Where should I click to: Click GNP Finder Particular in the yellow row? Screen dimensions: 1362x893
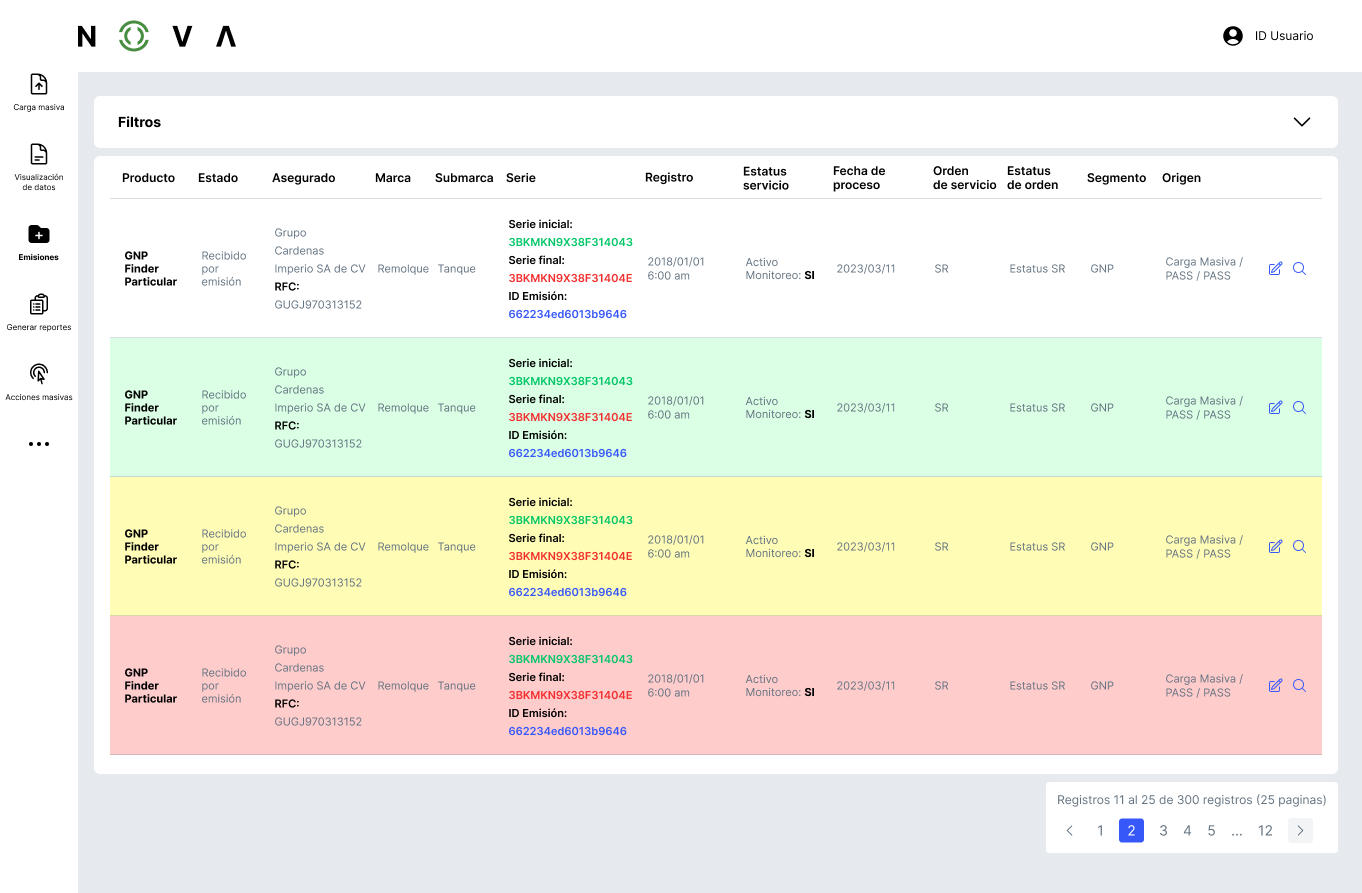coord(151,547)
